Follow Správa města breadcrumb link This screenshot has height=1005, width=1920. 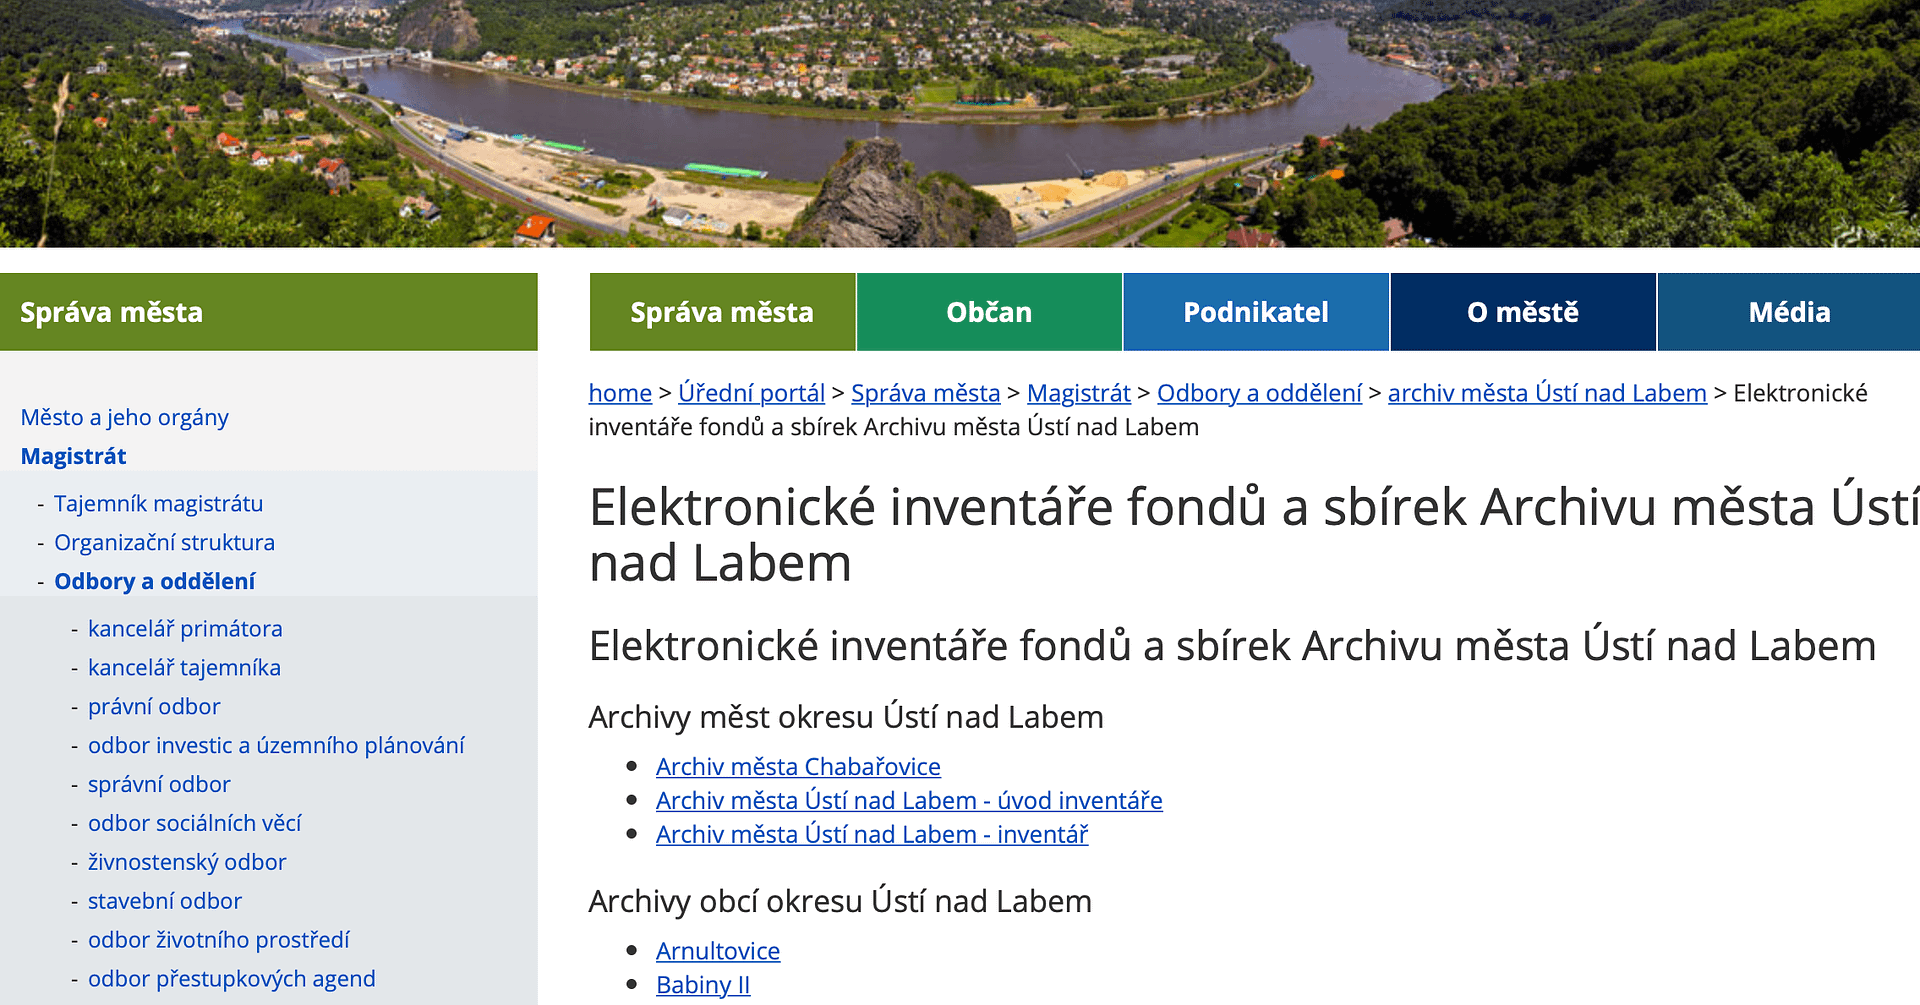925,393
